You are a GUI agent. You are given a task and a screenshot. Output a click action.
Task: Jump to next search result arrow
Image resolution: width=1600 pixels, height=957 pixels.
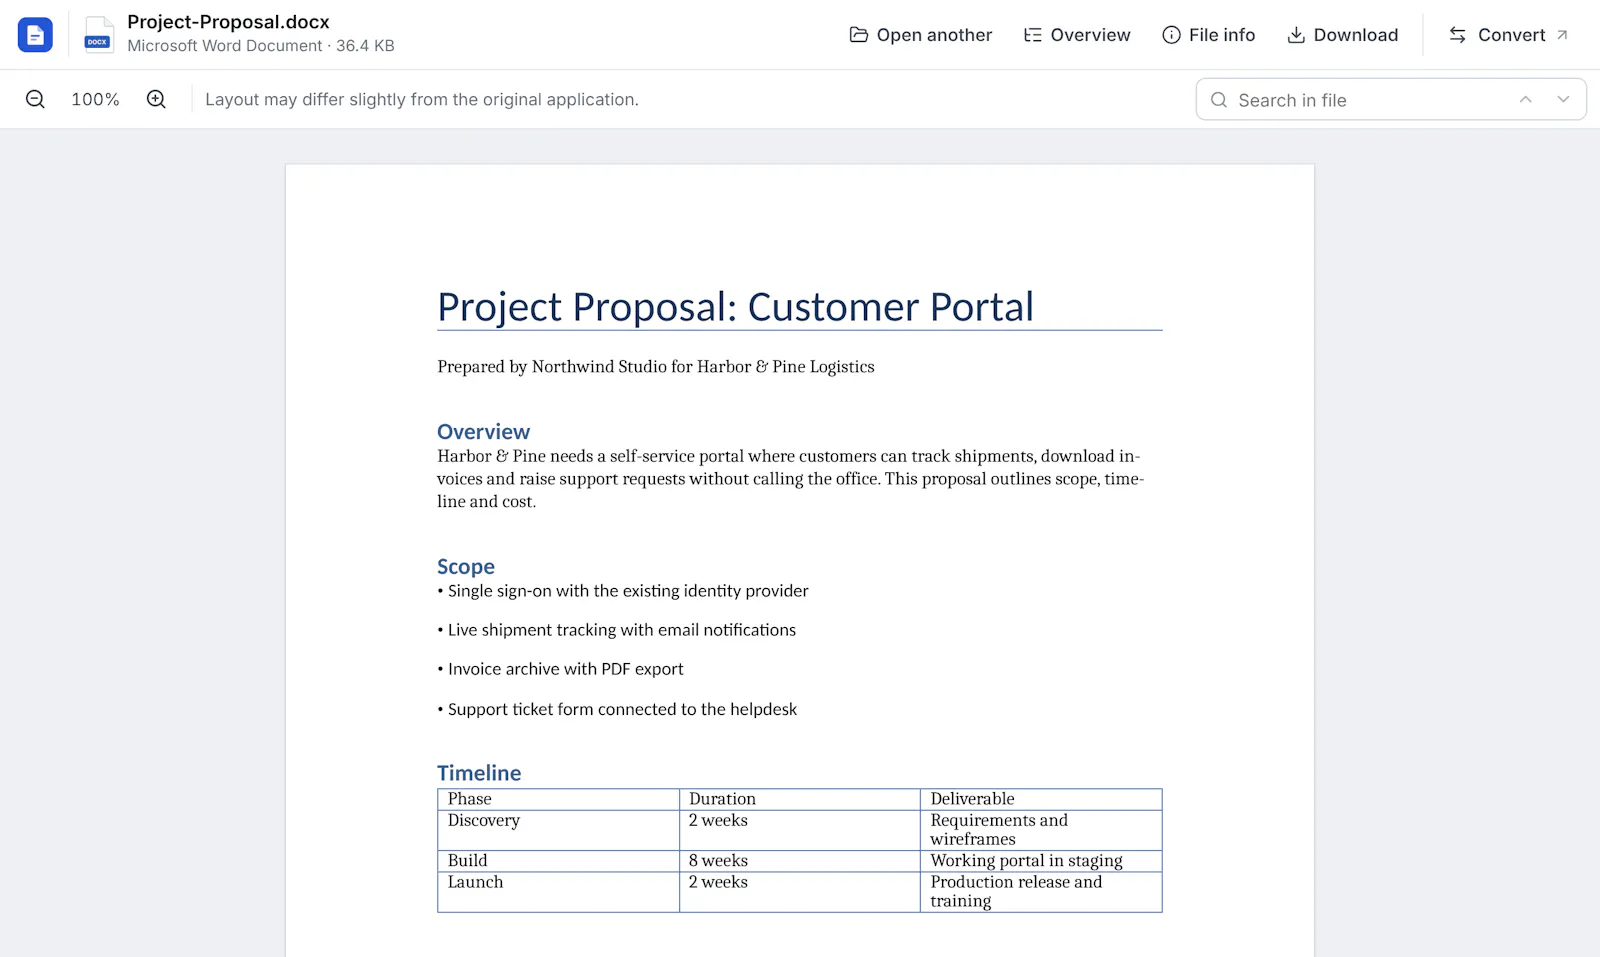tap(1563, 99)
